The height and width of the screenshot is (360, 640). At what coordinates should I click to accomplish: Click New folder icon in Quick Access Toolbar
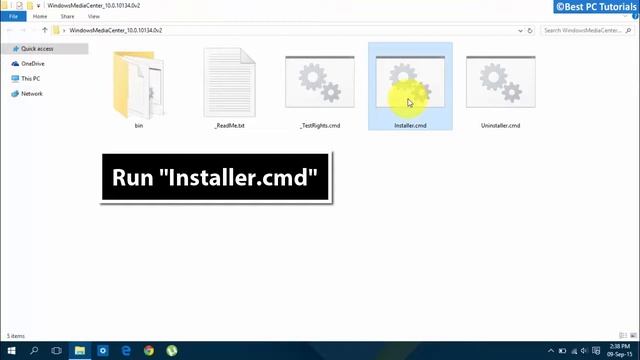(x=30, y=6)
